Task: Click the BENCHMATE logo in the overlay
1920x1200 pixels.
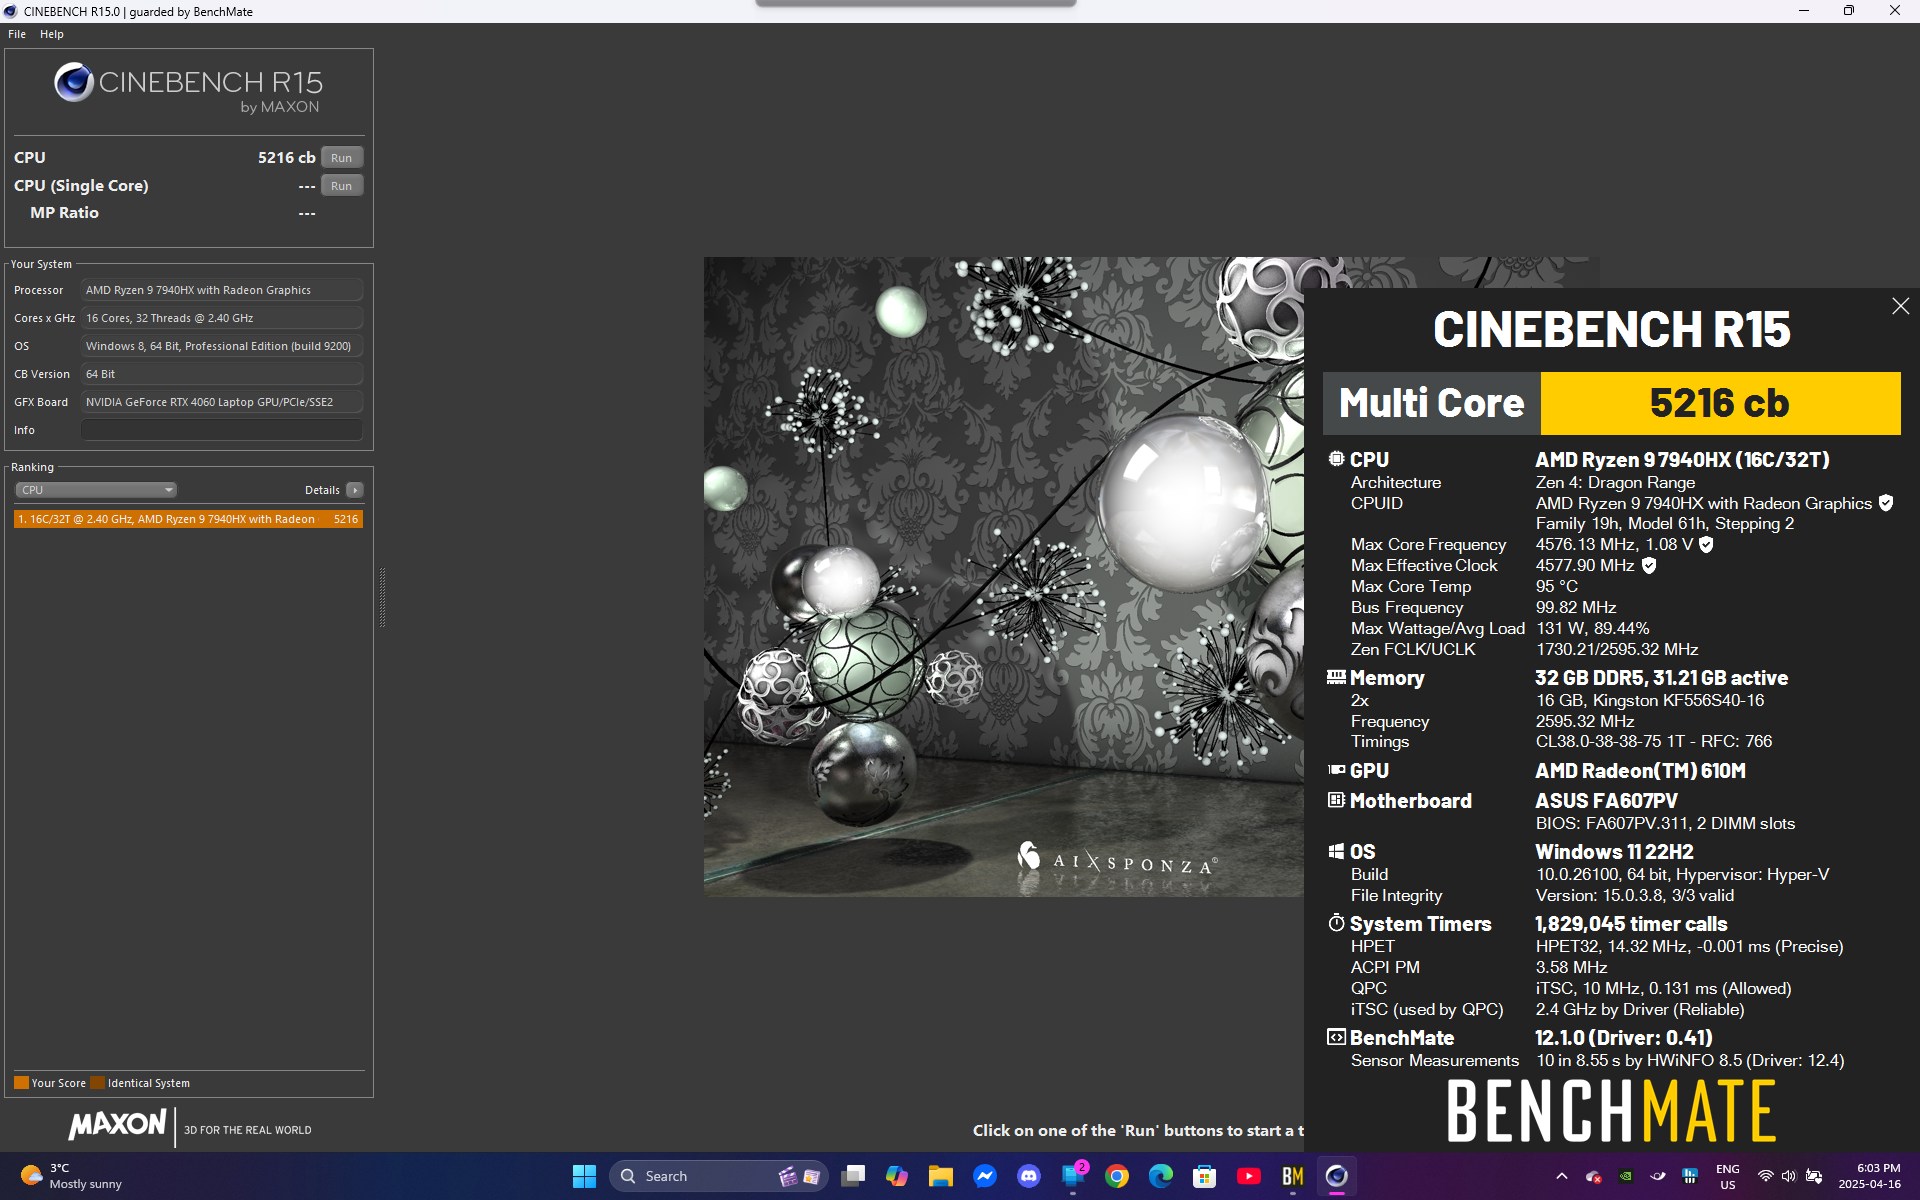Action: pos(1611,1111)
